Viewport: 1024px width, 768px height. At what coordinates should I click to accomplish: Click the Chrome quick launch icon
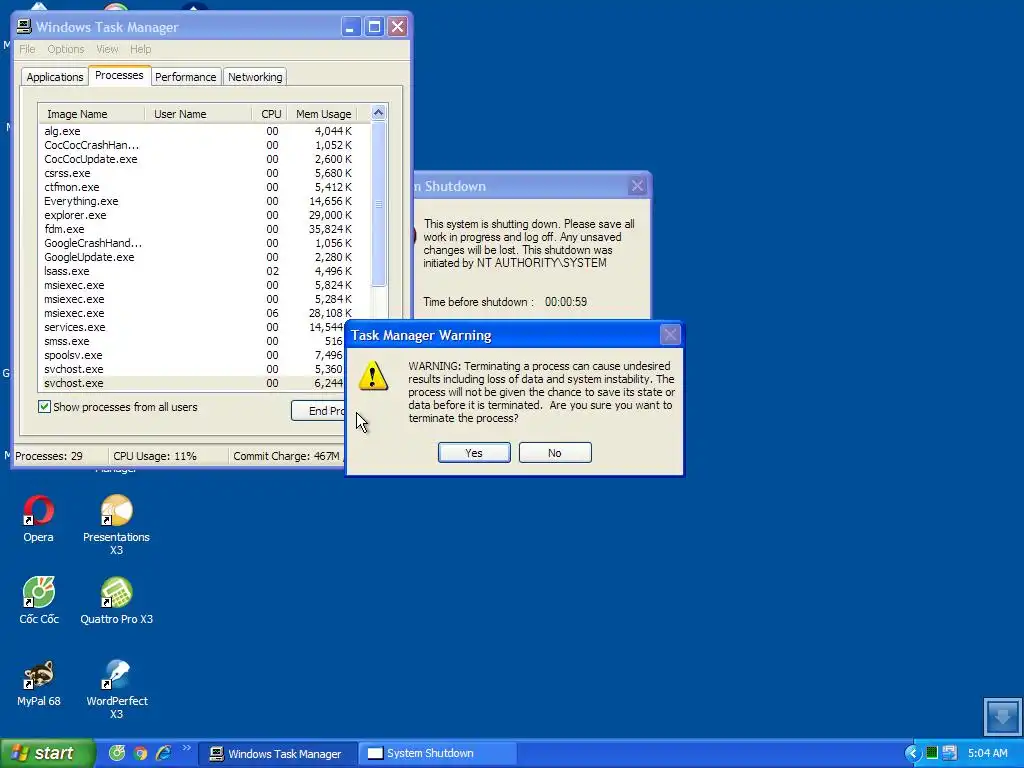[x=140, y=753]
